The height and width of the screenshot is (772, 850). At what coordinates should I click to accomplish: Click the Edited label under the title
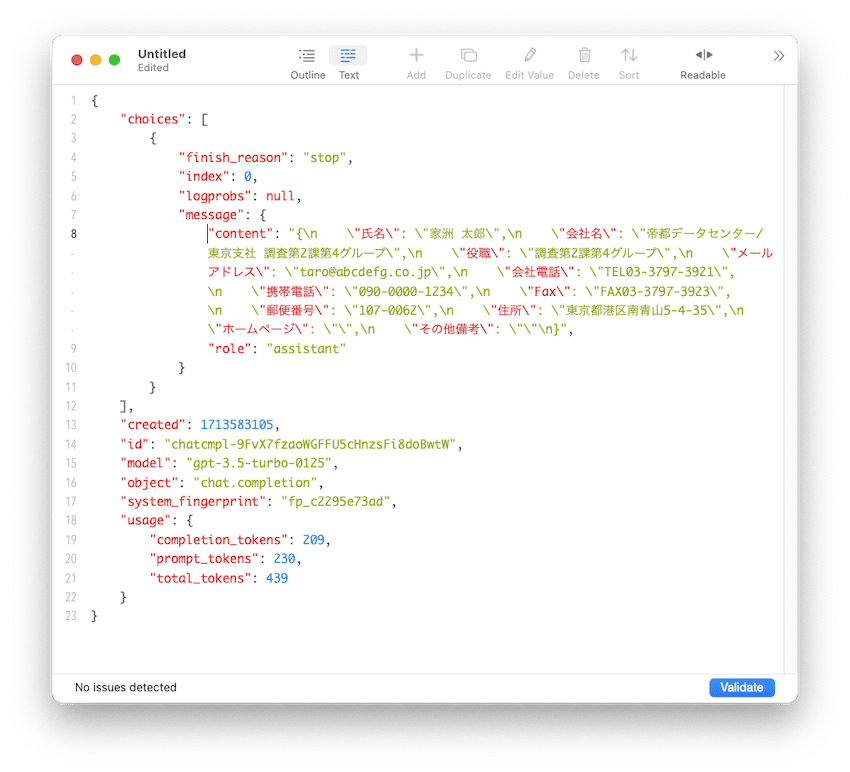point(153,68)
